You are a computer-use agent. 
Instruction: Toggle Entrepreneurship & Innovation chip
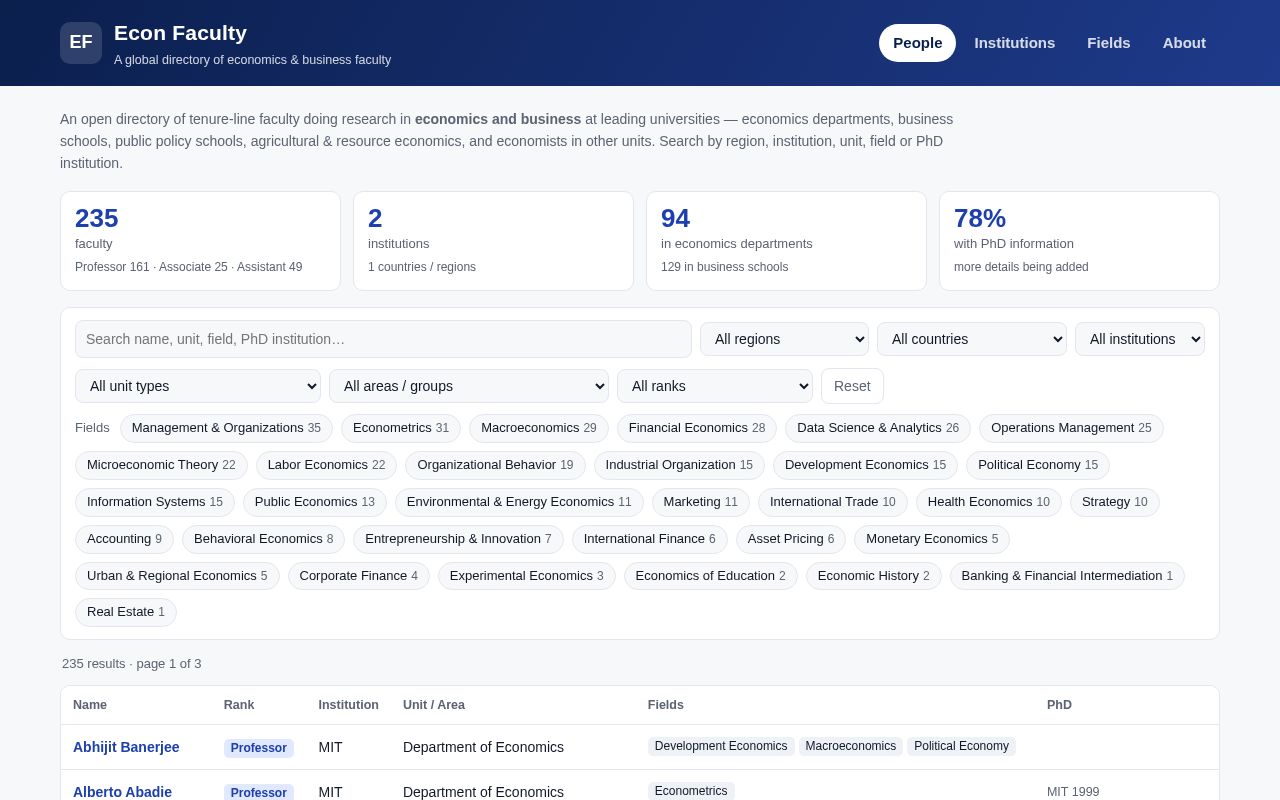(458, 539)
